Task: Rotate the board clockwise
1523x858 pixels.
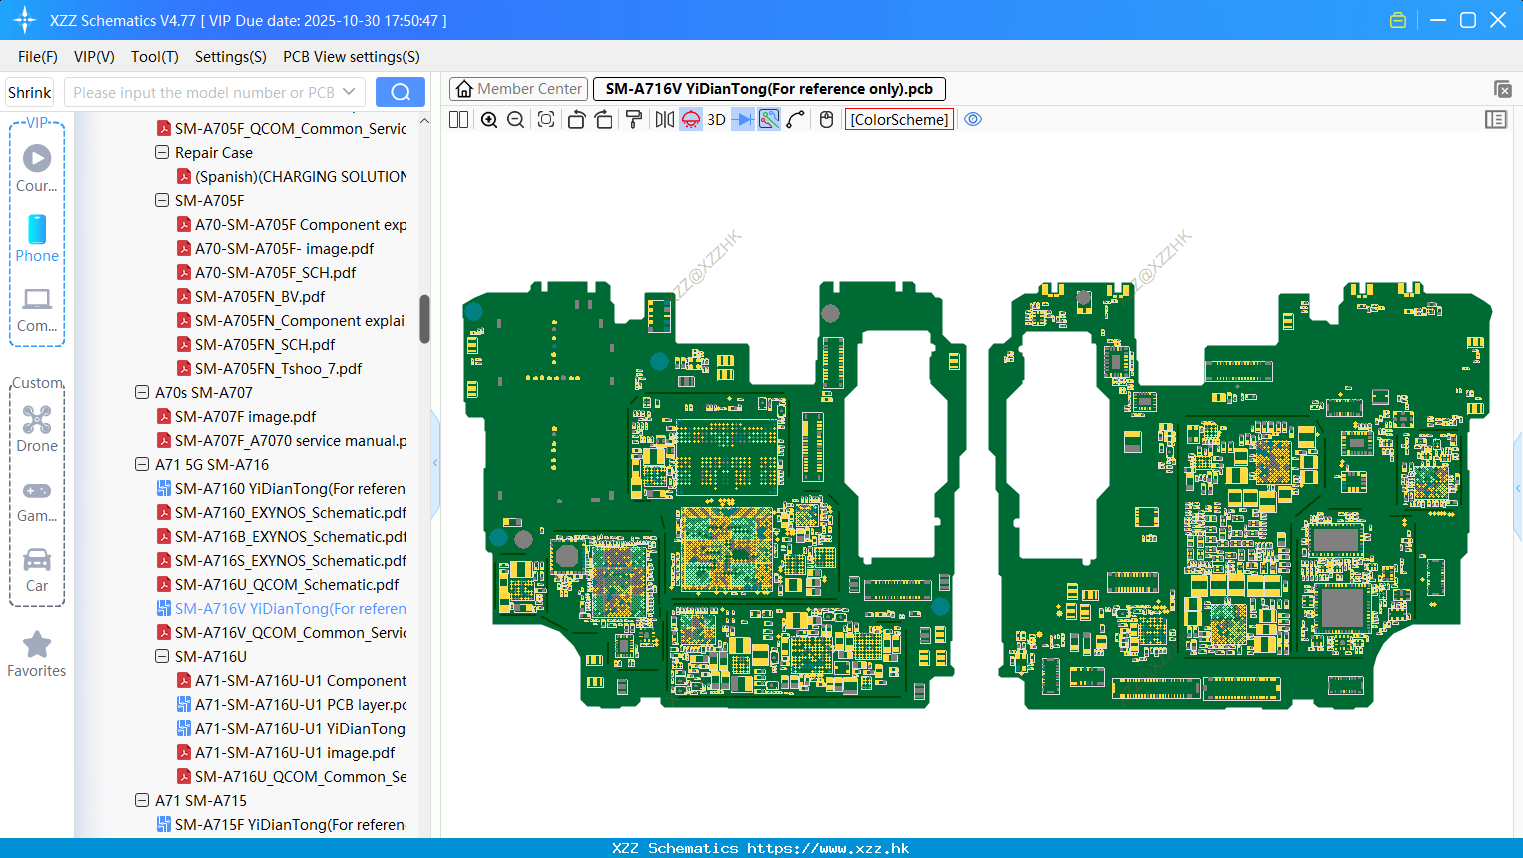Action: (603, 120)
